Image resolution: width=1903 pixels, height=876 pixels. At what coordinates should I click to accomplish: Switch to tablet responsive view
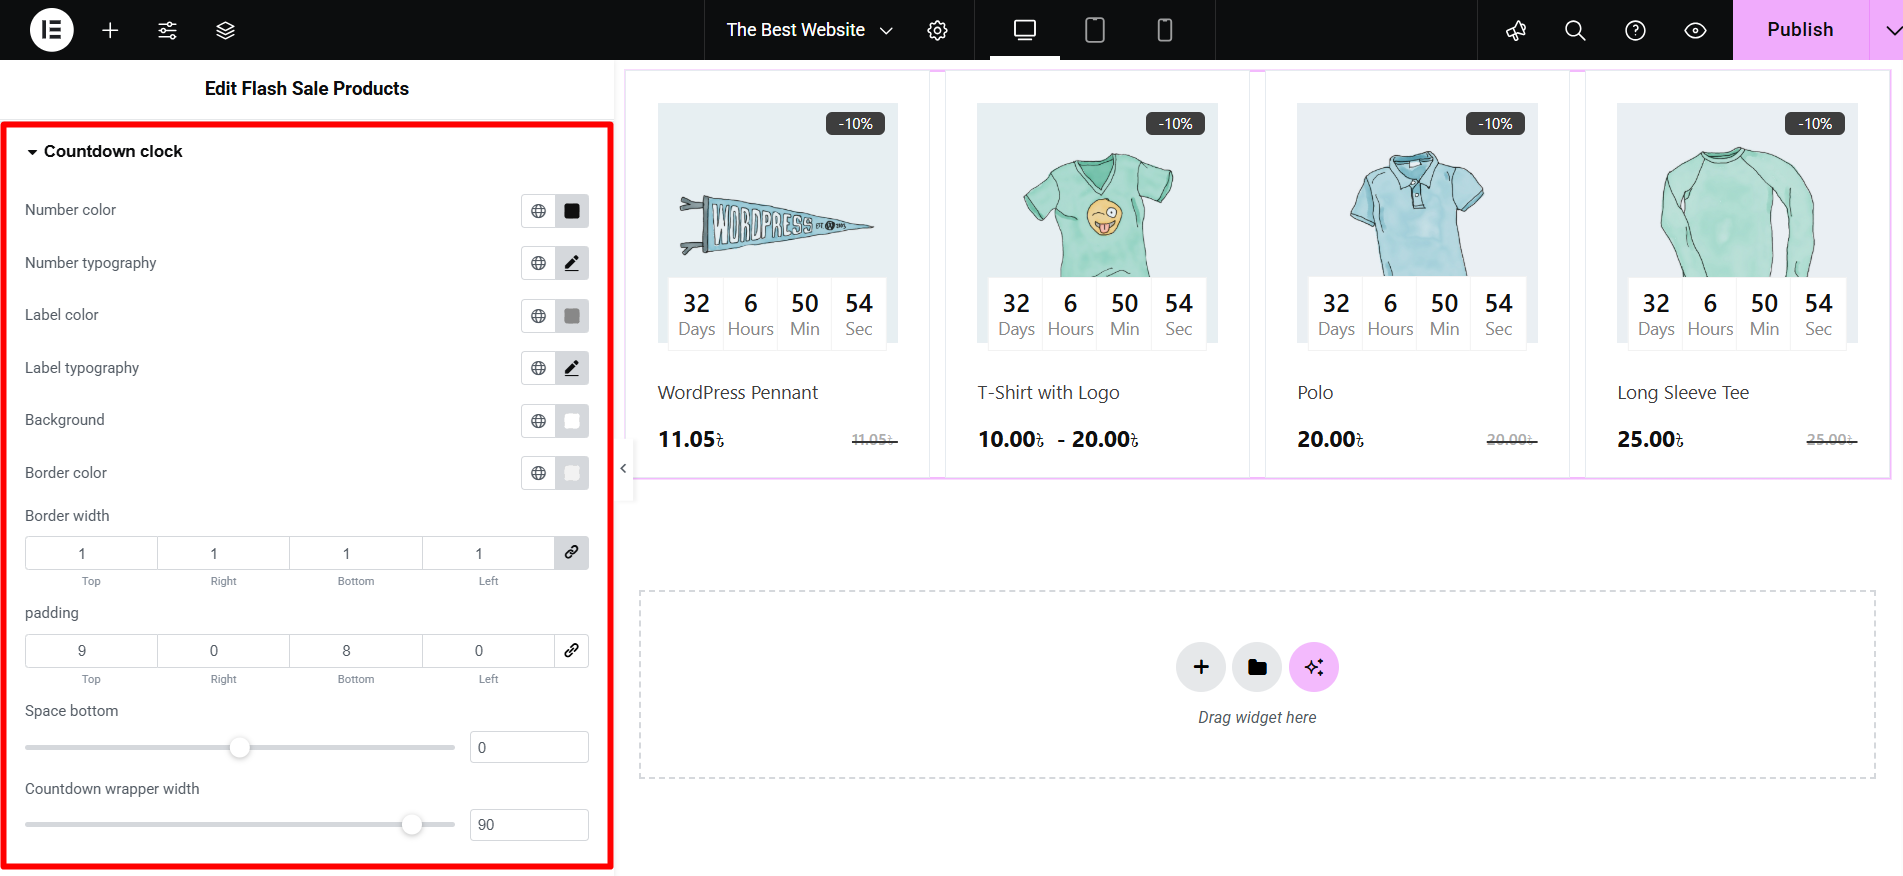point(1095,30)
